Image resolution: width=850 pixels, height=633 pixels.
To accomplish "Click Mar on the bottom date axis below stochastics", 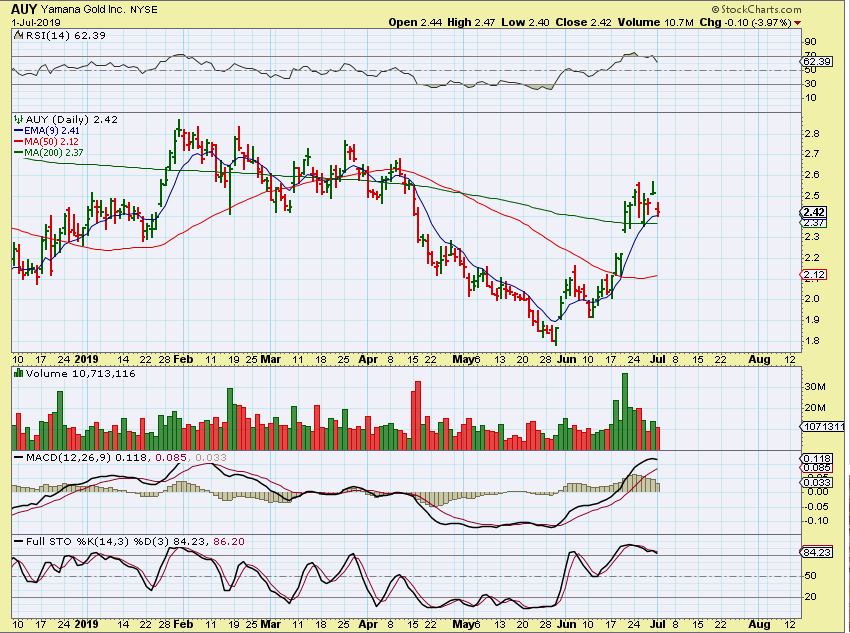I will pyautogui.click(x=271, y=624).
